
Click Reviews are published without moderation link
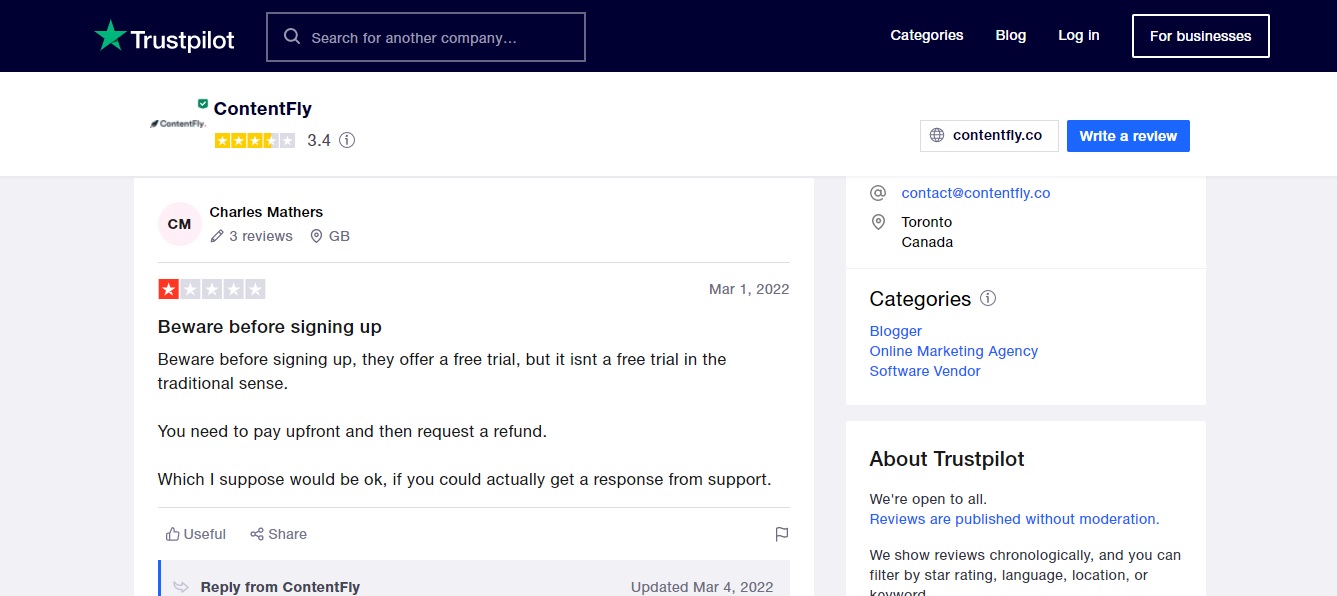coord(1014,519)
